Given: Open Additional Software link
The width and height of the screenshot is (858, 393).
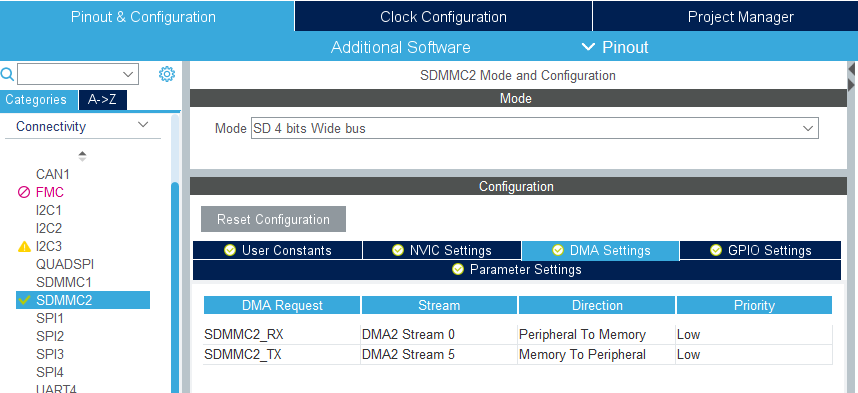Looking at the screenshot, I should [x=401, y=47].
